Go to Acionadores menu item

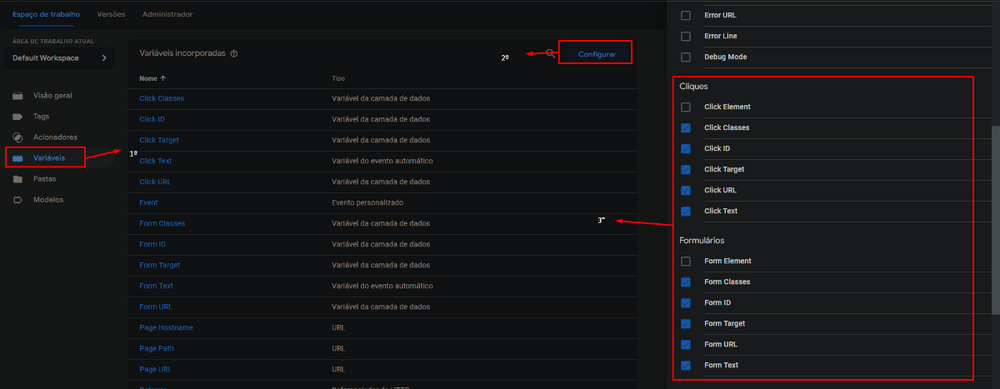pyautogui.click(x=55, y=137)
